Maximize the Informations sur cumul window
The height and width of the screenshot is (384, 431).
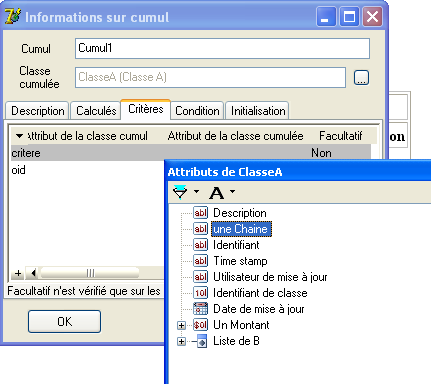349,16
